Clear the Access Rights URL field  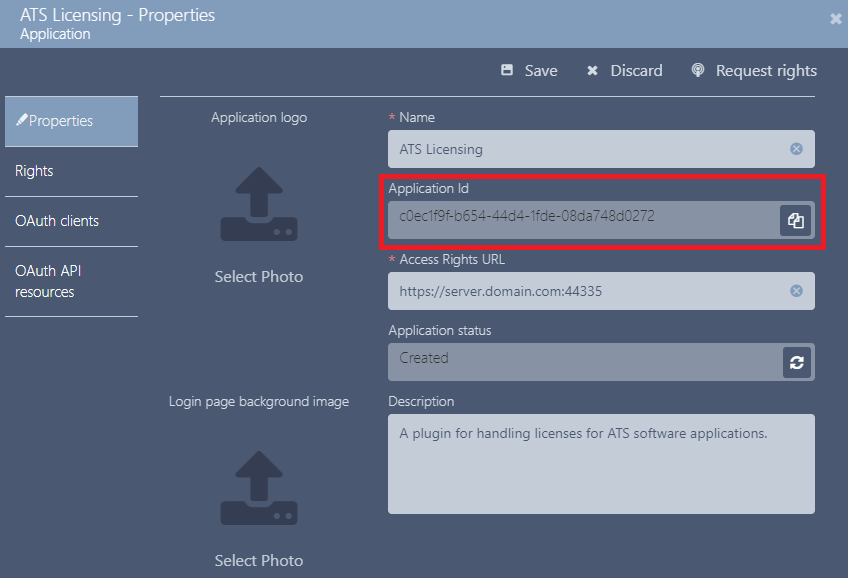point(796,291)
